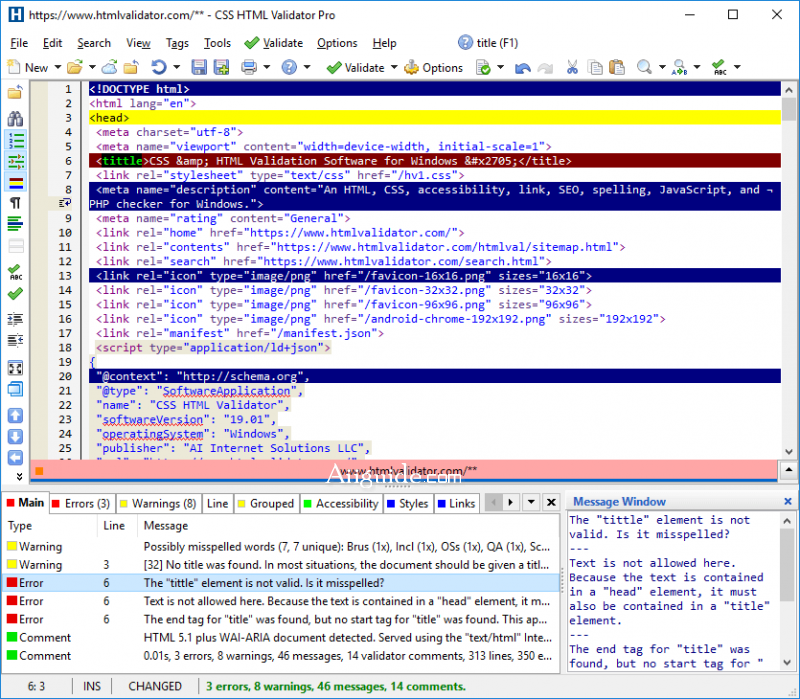Toggle word wrap lines sidebar button
Image resolution: width=800 pixels, height=699 pixels.
[x=15, y=223]
